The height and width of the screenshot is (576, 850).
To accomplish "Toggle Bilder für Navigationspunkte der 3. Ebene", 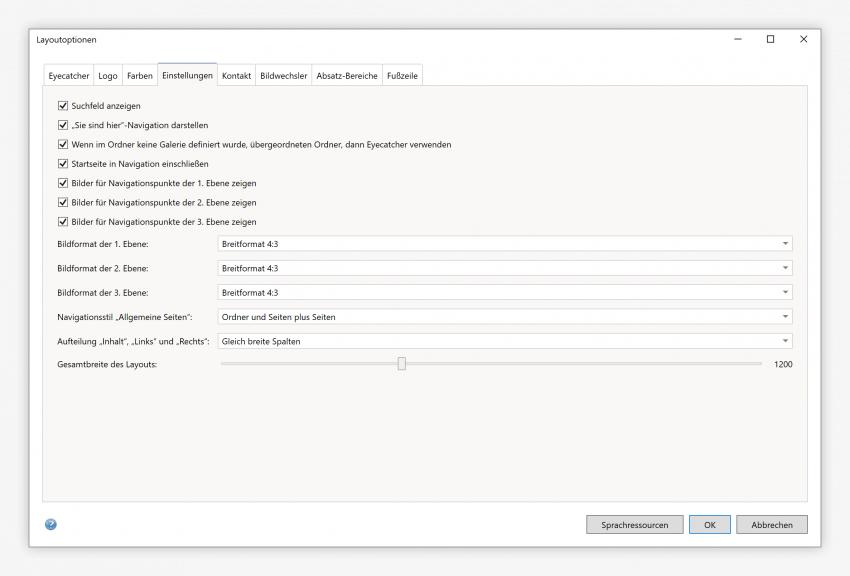I will click(x=63, y=222).
